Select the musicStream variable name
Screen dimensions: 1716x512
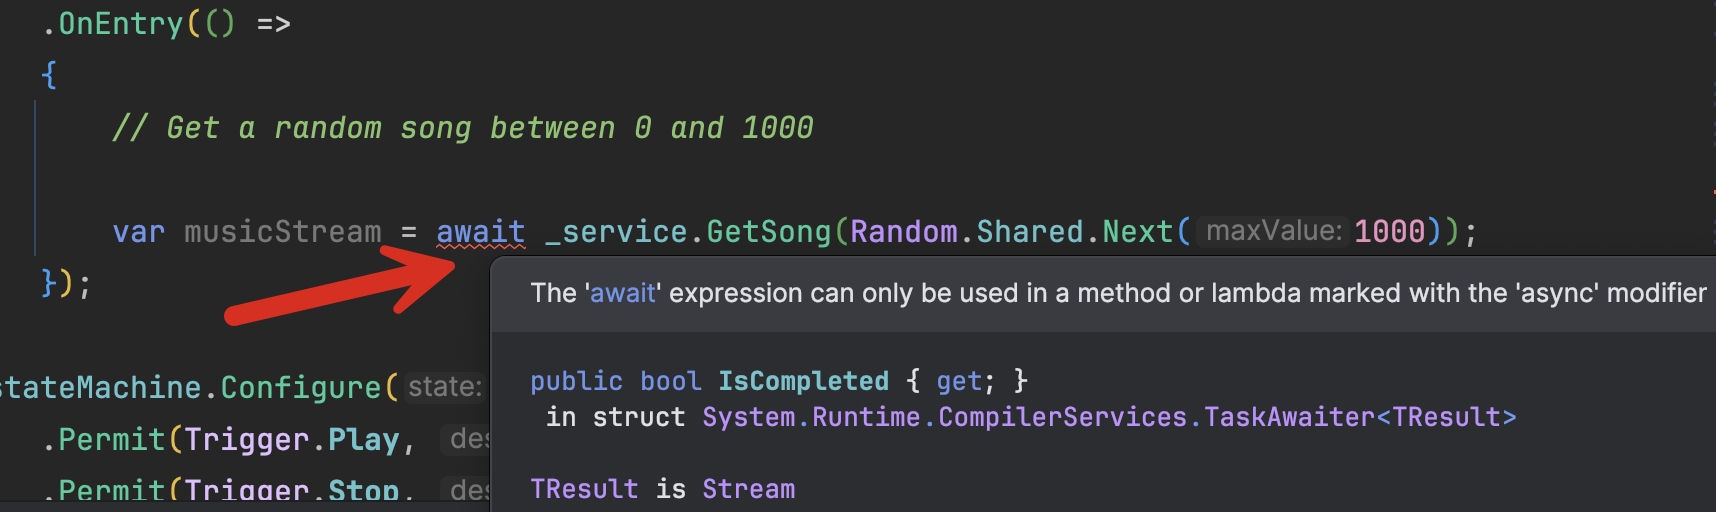pyautogui.click(x=282, y=232)
